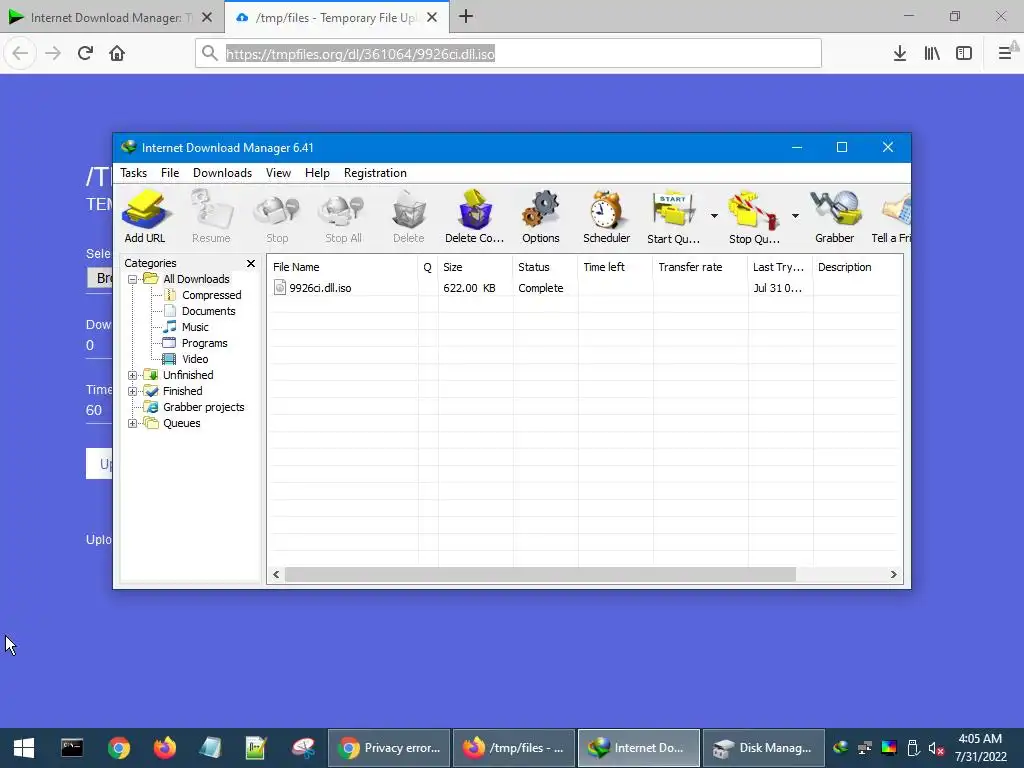This screenshot has width=1024, height=768.
Task: Open the Windows Start menu
Action: (24, 748)
